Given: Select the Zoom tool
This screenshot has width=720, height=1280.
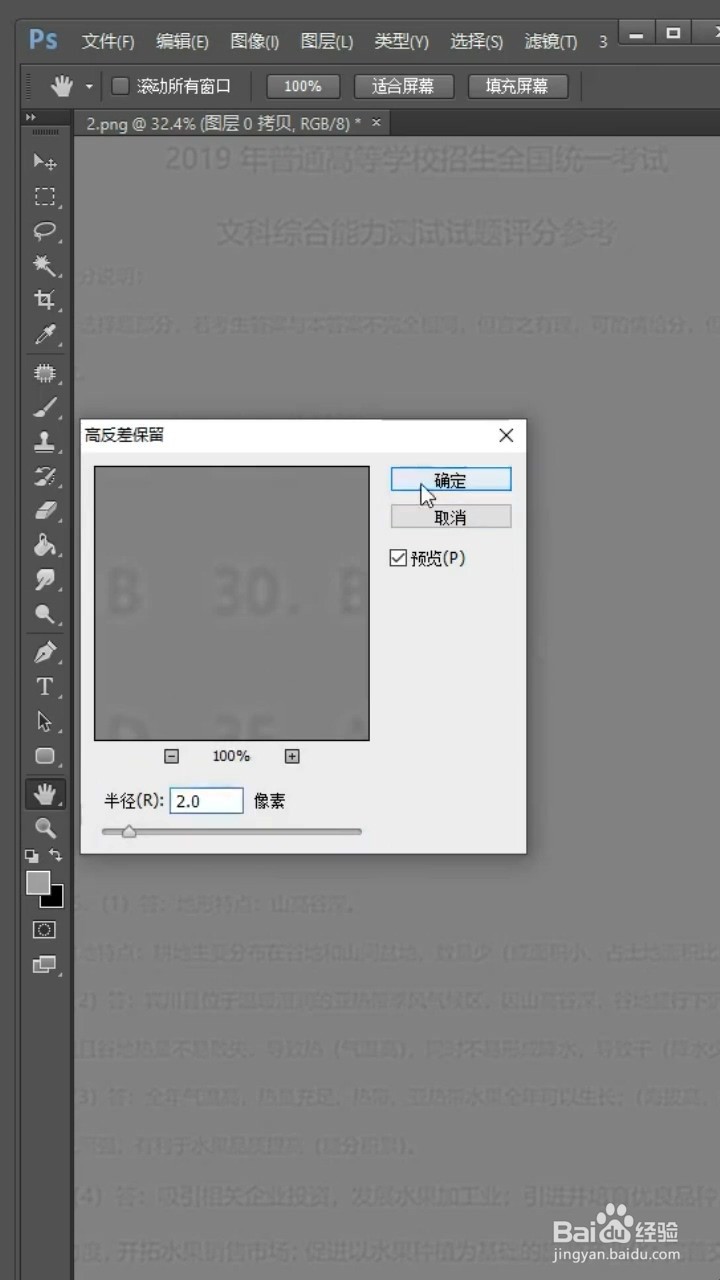Looking at the screenshot, I should (x=44, y=828).
